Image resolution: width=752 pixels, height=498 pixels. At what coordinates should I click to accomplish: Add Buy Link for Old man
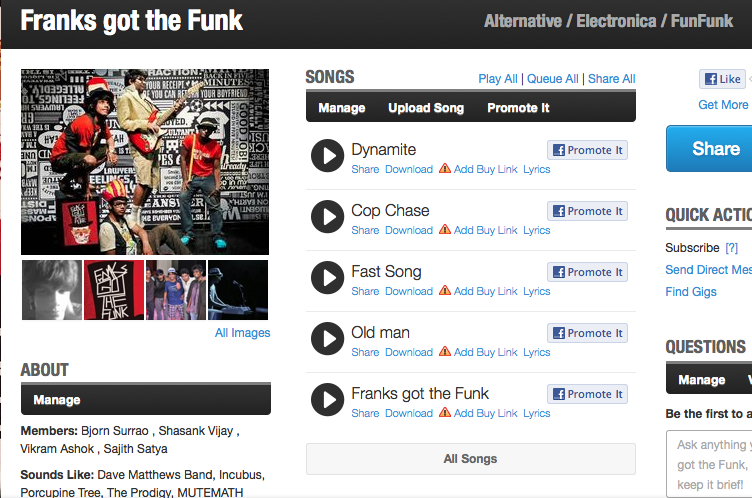(485, 352)
